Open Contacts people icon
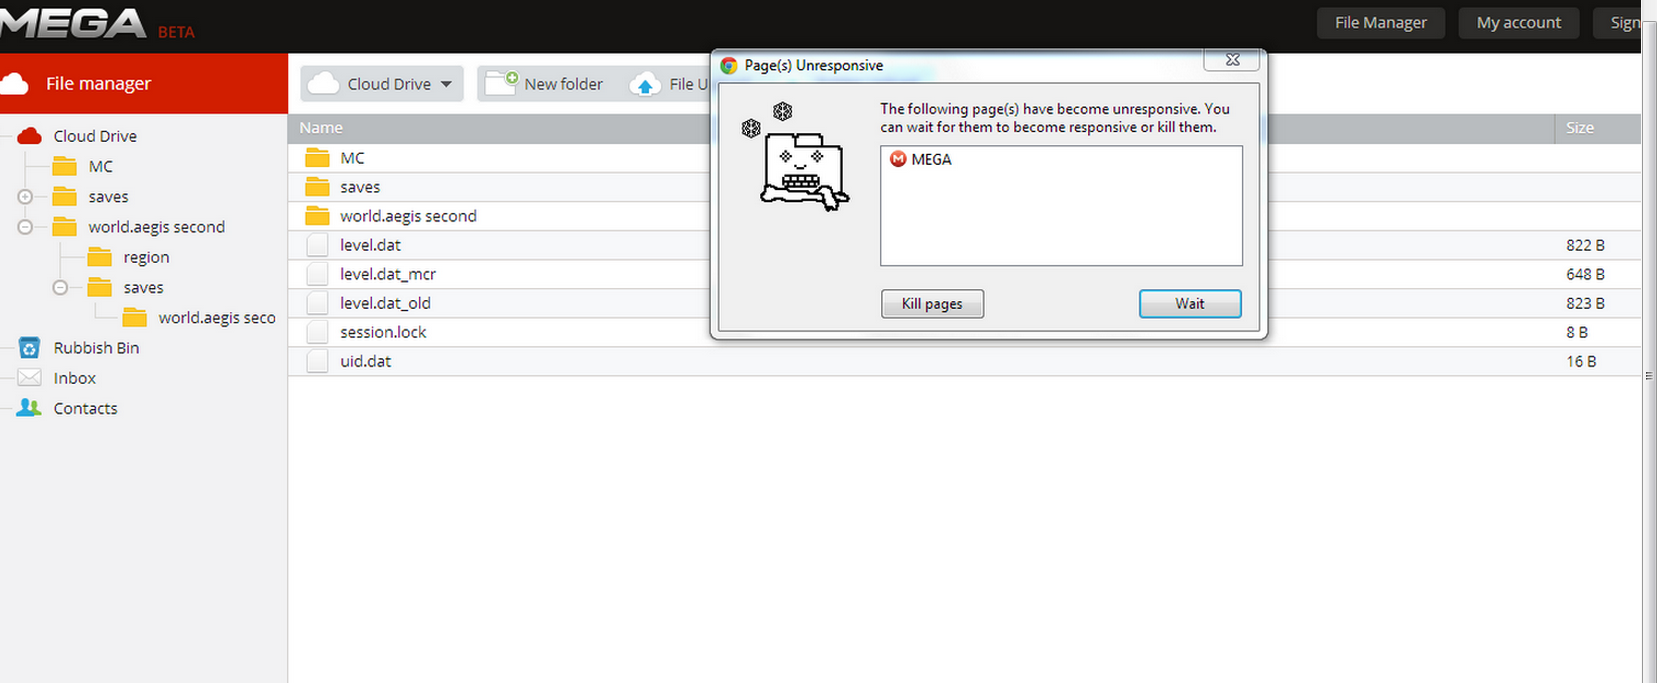The height and width of the screenshot is (683, 1657). 29,407
